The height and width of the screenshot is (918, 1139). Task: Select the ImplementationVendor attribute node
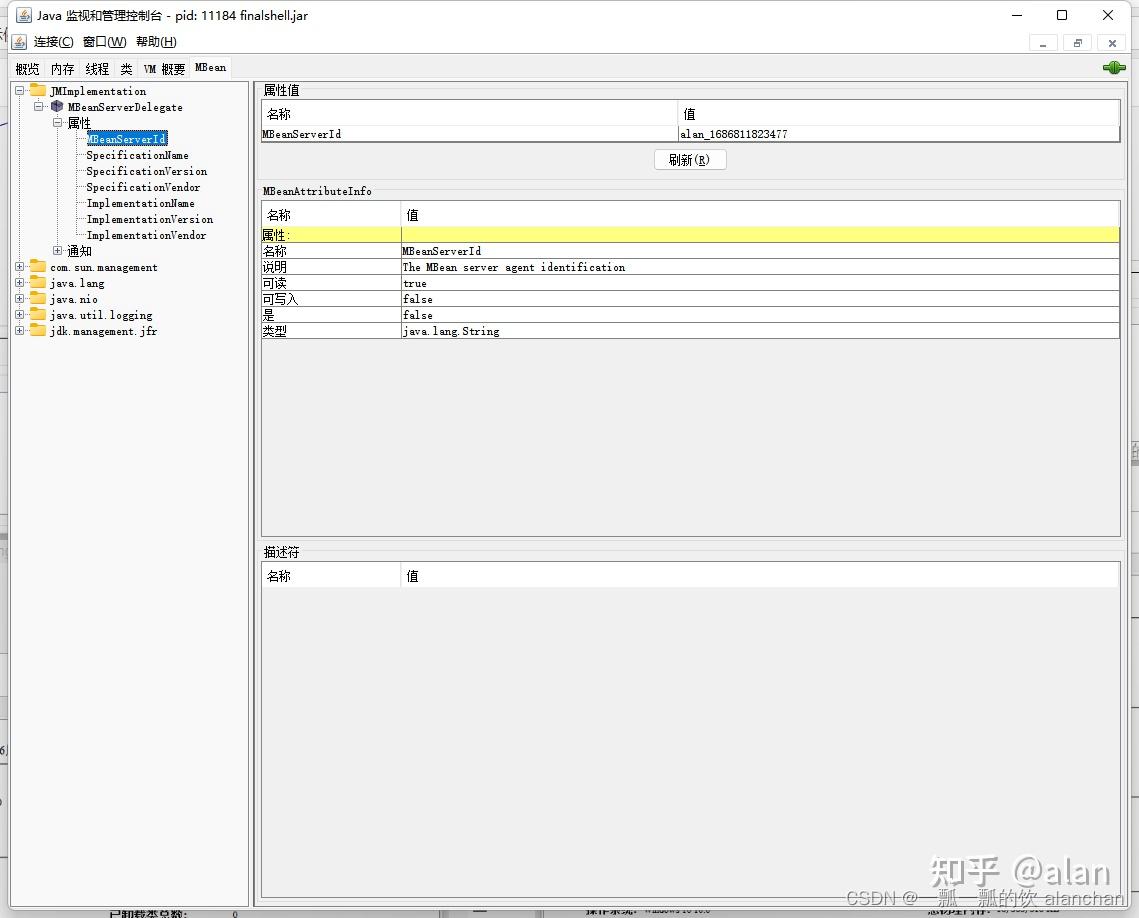pos(147,235)
